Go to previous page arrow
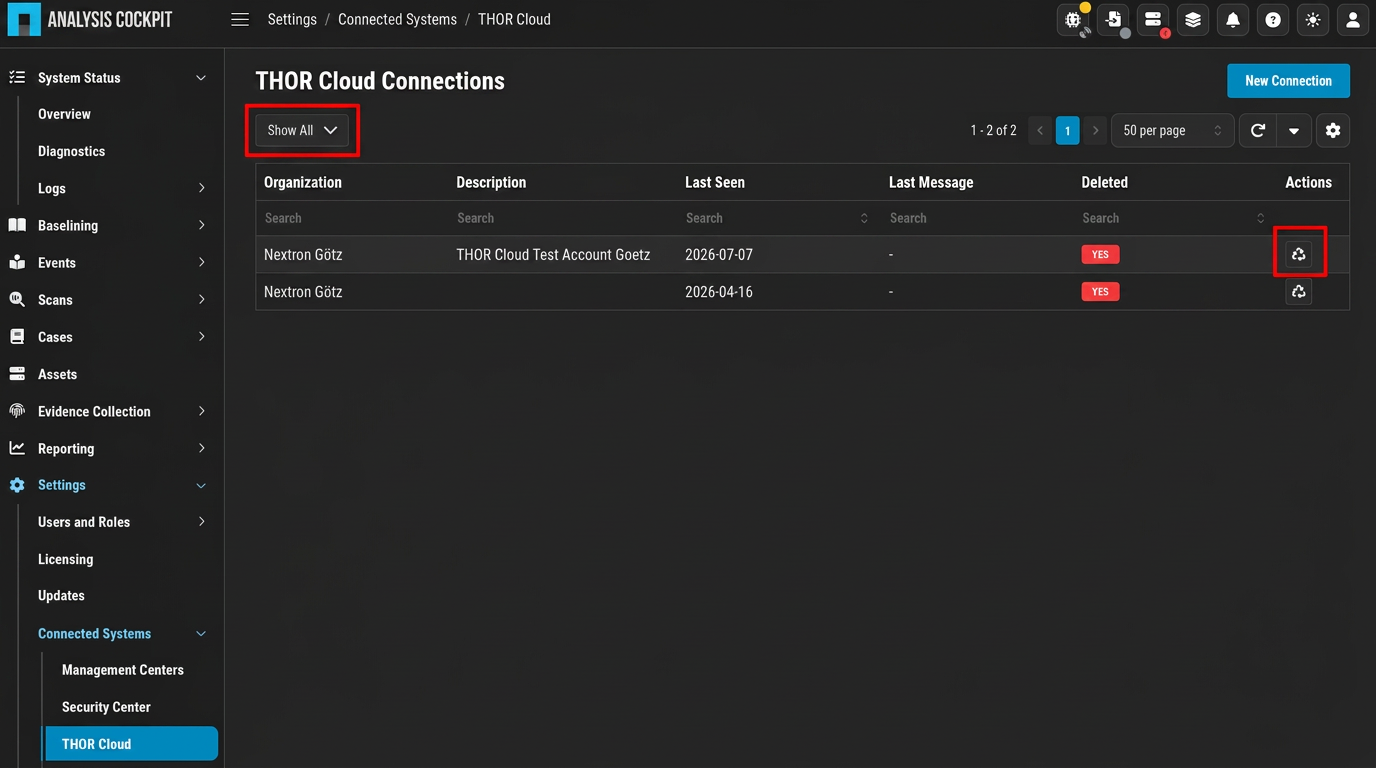The height and width of the screenshot is (768, 1376). pos(1040,131)
